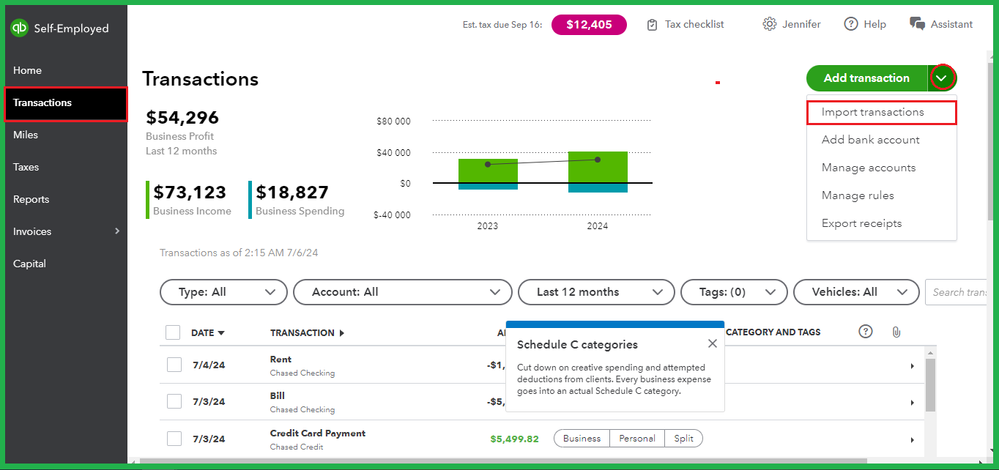
Task: Click the Rent transaction name
Action: coord(281,359)
